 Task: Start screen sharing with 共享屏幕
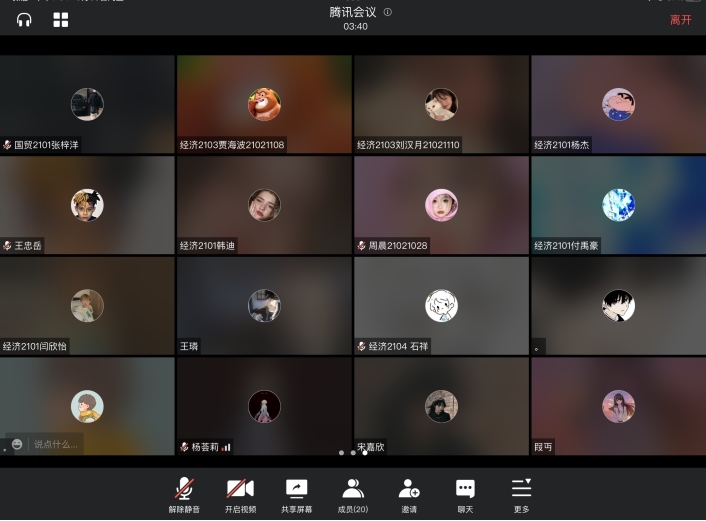click(296, 494)
